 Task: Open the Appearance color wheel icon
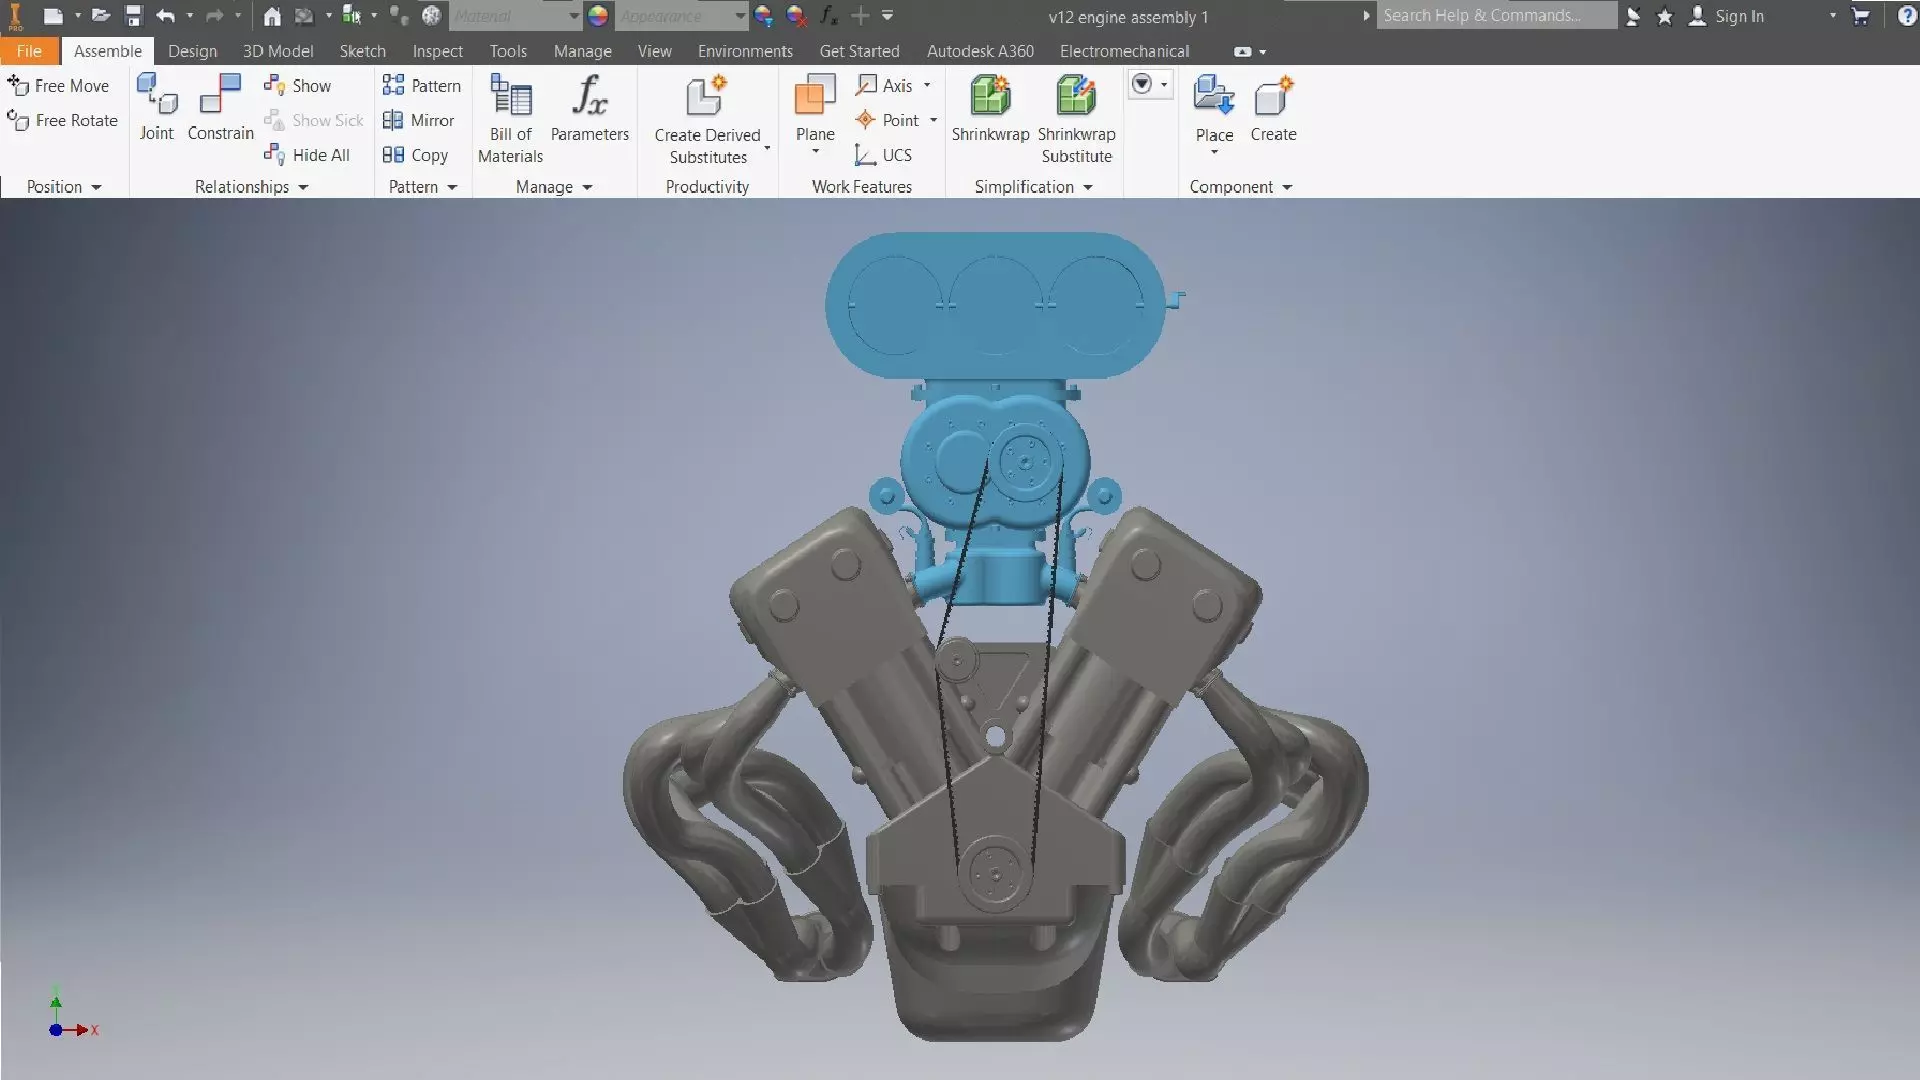pos(598,16)
